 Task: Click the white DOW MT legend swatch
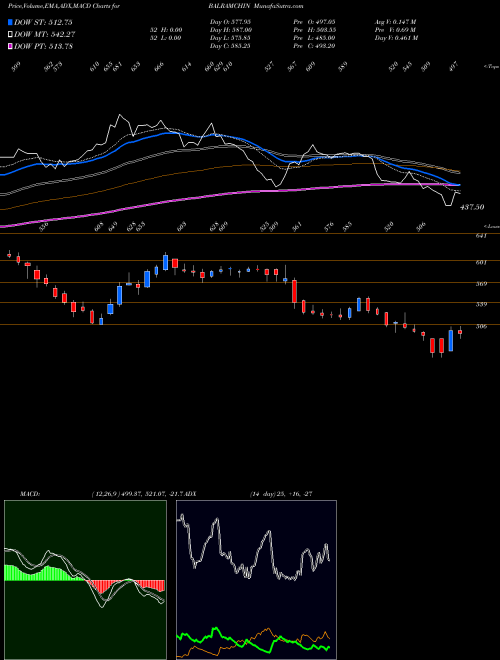click(11, 35)
